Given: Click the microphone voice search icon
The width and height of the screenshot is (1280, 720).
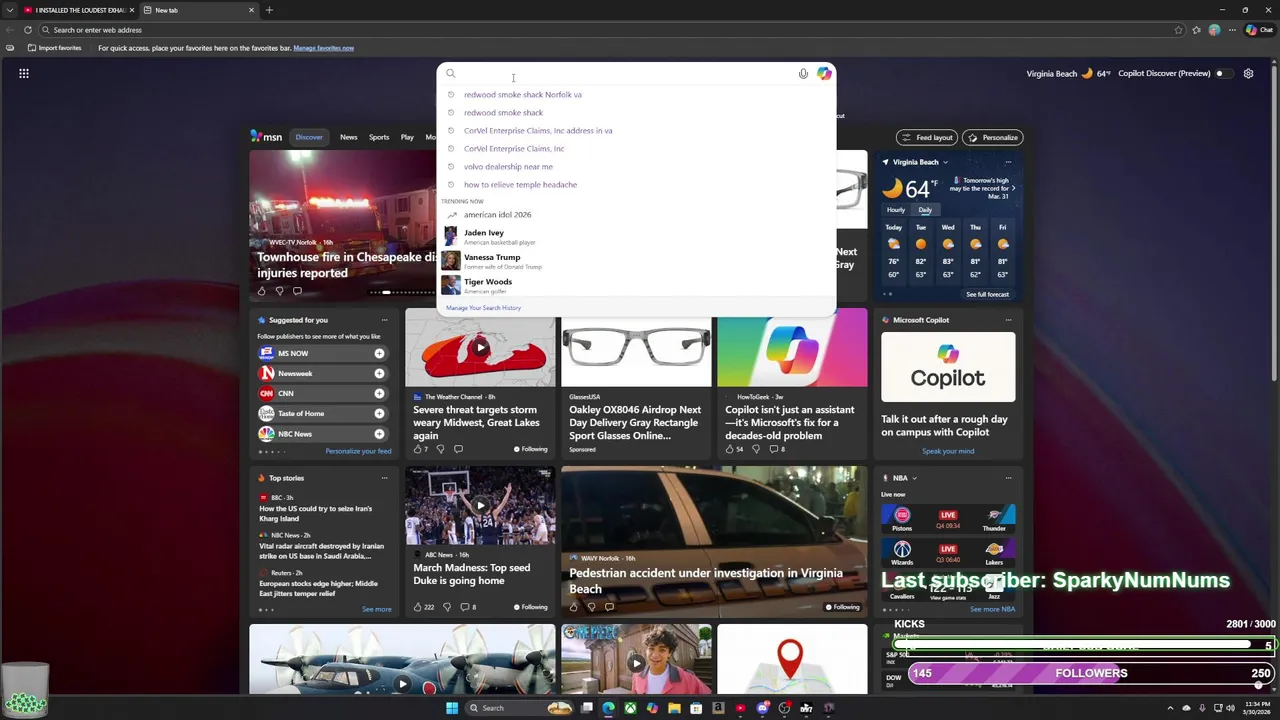Looking at the screenshot, I should point(803,73).
